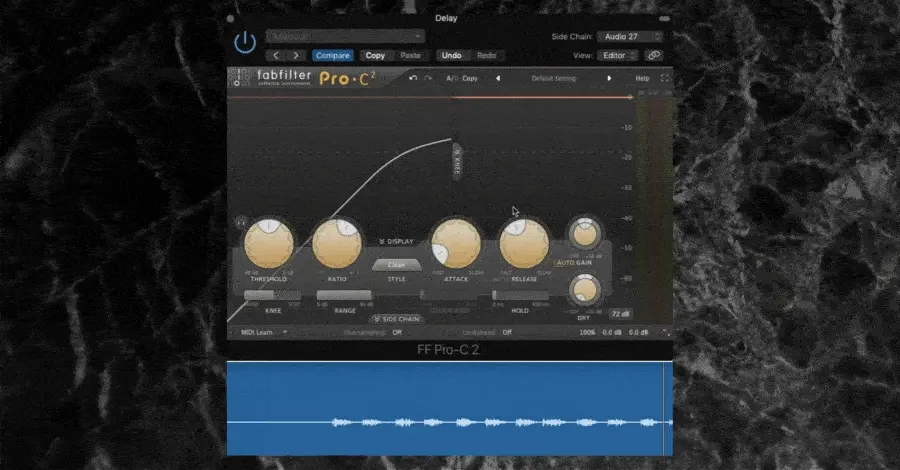Click the Attack knob

(x=456, y=244)
